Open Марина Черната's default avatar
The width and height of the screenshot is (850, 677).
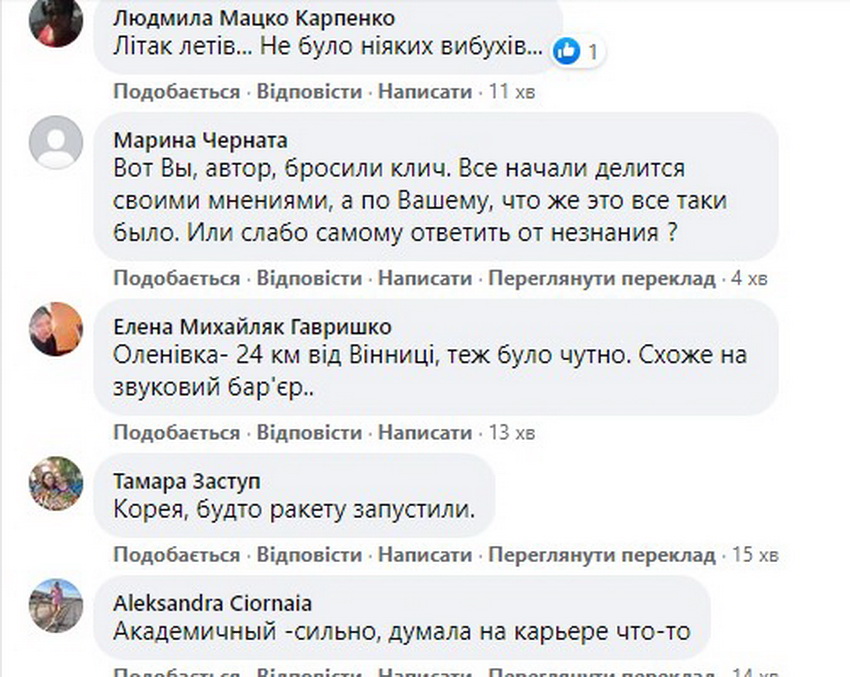point(56,141)
